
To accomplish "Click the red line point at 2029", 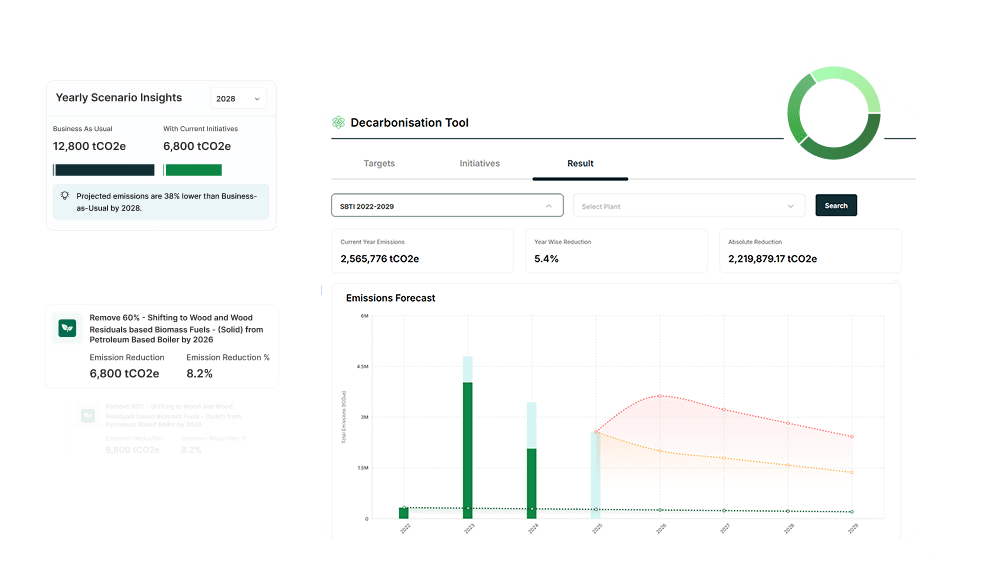I will point(852,436).
